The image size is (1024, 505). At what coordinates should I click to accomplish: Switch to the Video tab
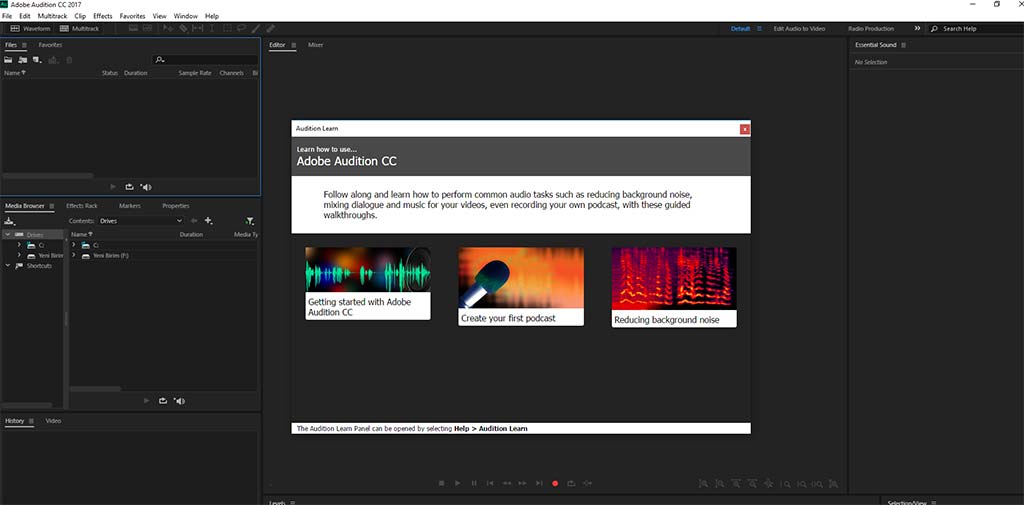(53, 421)
